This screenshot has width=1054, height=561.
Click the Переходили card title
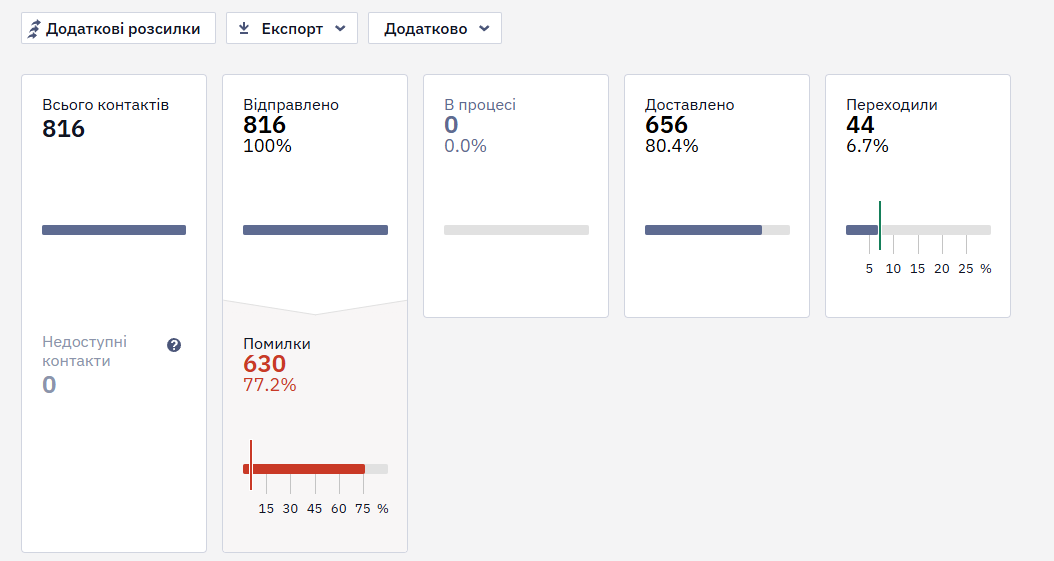point(892,105)
